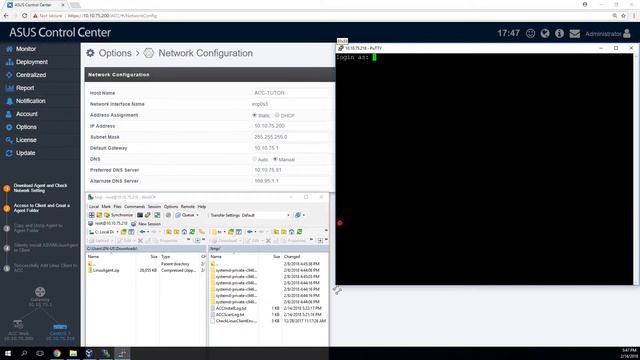Open WinSCP Session menu
Image resolution: width=640 pixels, height=360 pixels.
(x=154, y=207)
